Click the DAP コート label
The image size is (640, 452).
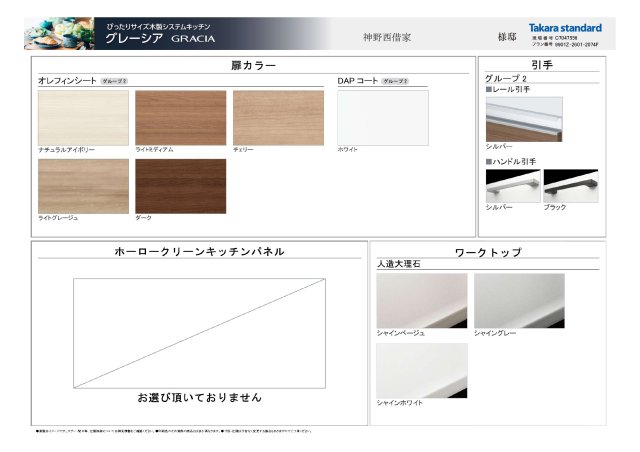[x=358, y=80]
